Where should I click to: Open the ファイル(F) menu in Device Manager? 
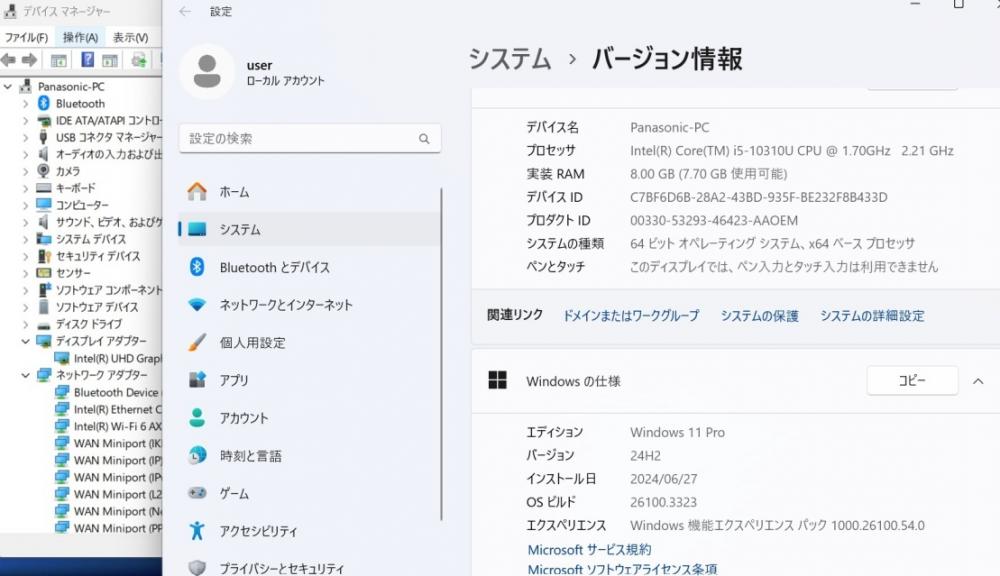click(26, 38)
